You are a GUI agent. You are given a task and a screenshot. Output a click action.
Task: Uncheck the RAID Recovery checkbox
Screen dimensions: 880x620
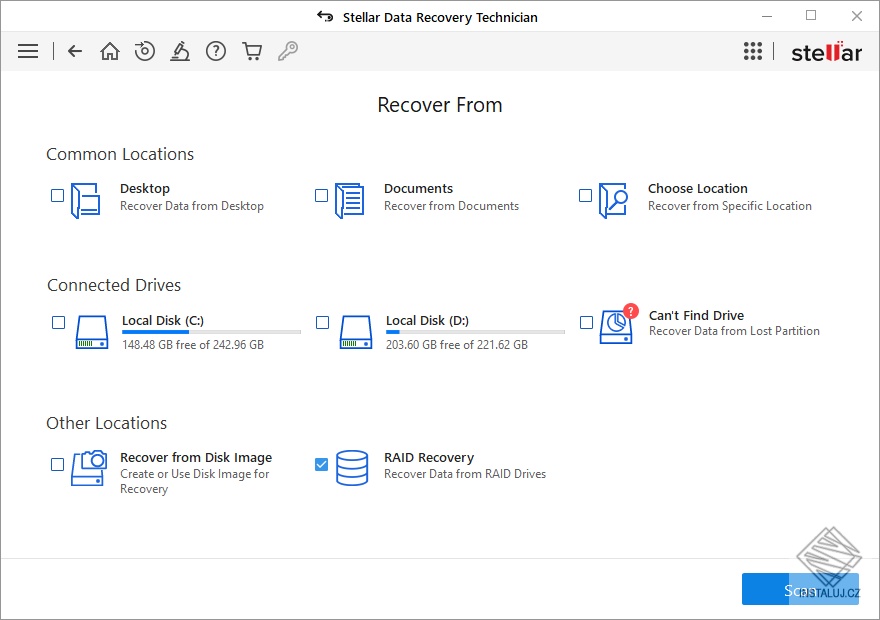[322, 465]
